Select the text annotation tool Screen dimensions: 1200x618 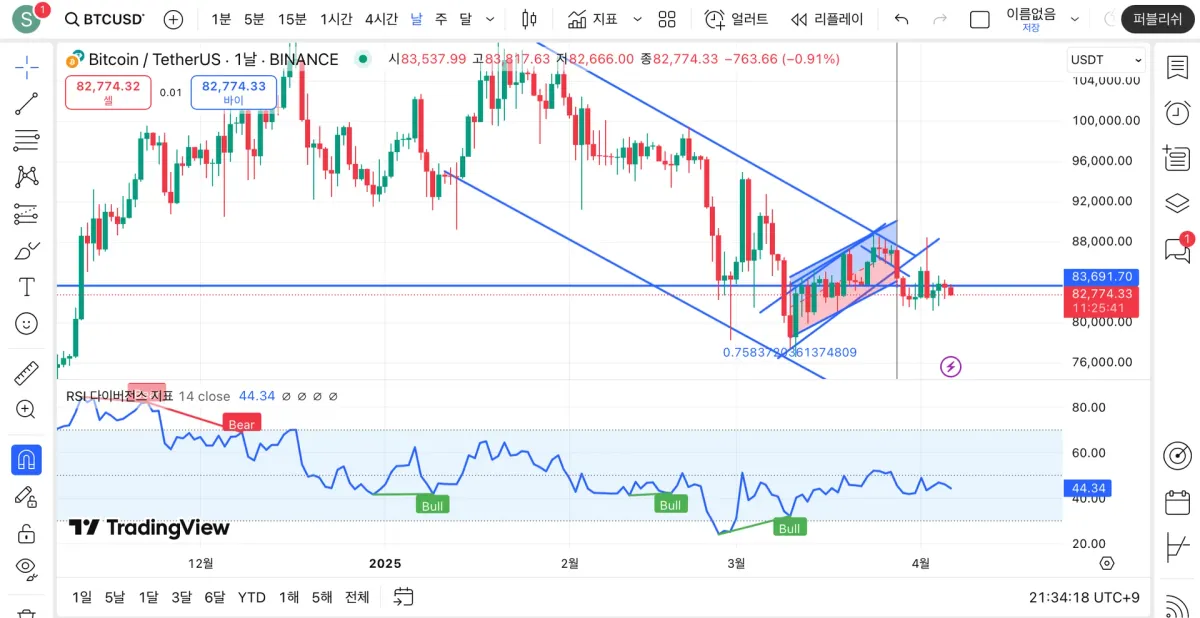[x=27, y=287]
